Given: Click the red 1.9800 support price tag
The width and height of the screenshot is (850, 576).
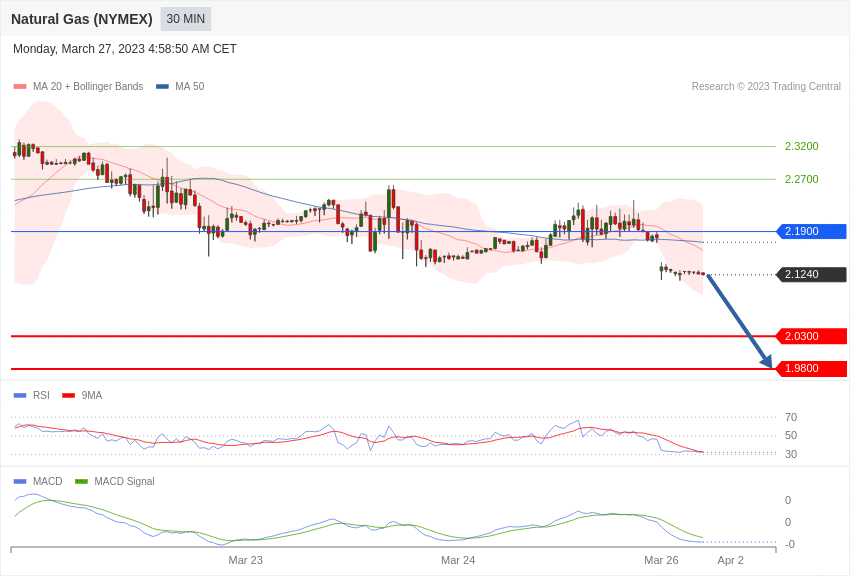Looking at the screenshot, I should tap(812, 368).
